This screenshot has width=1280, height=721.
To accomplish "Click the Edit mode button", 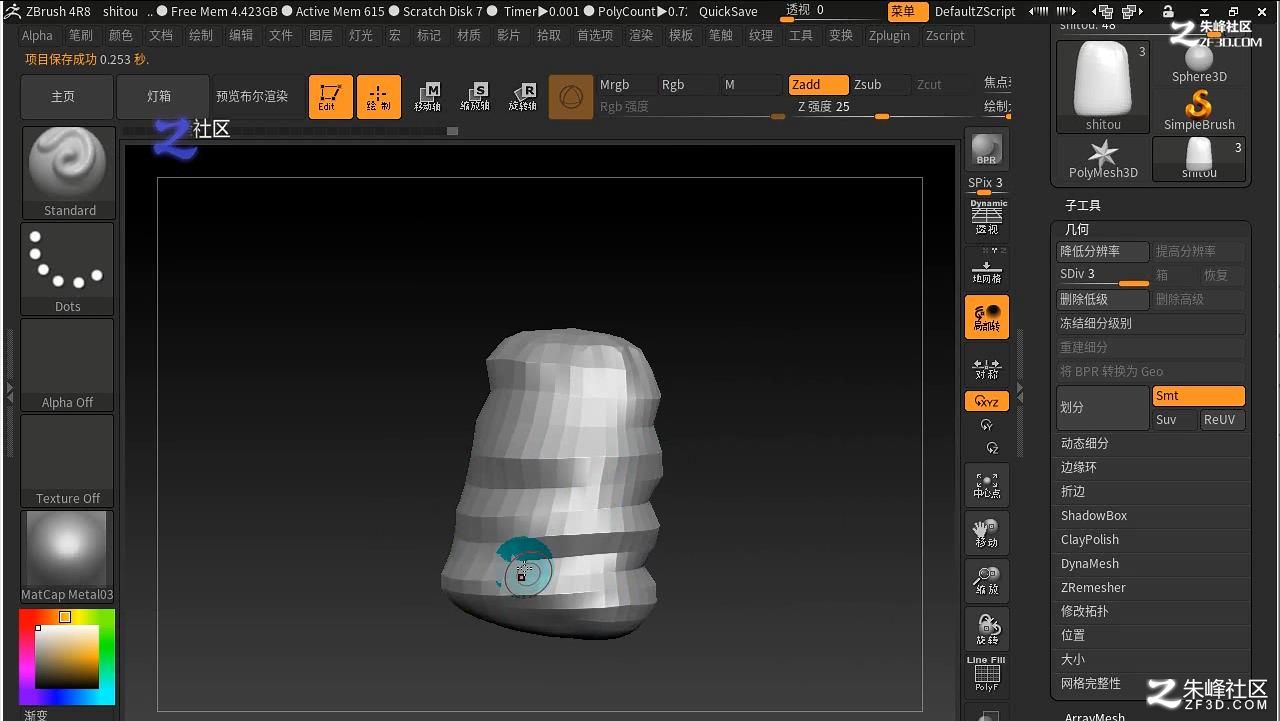I will click(x=330, y=97).
